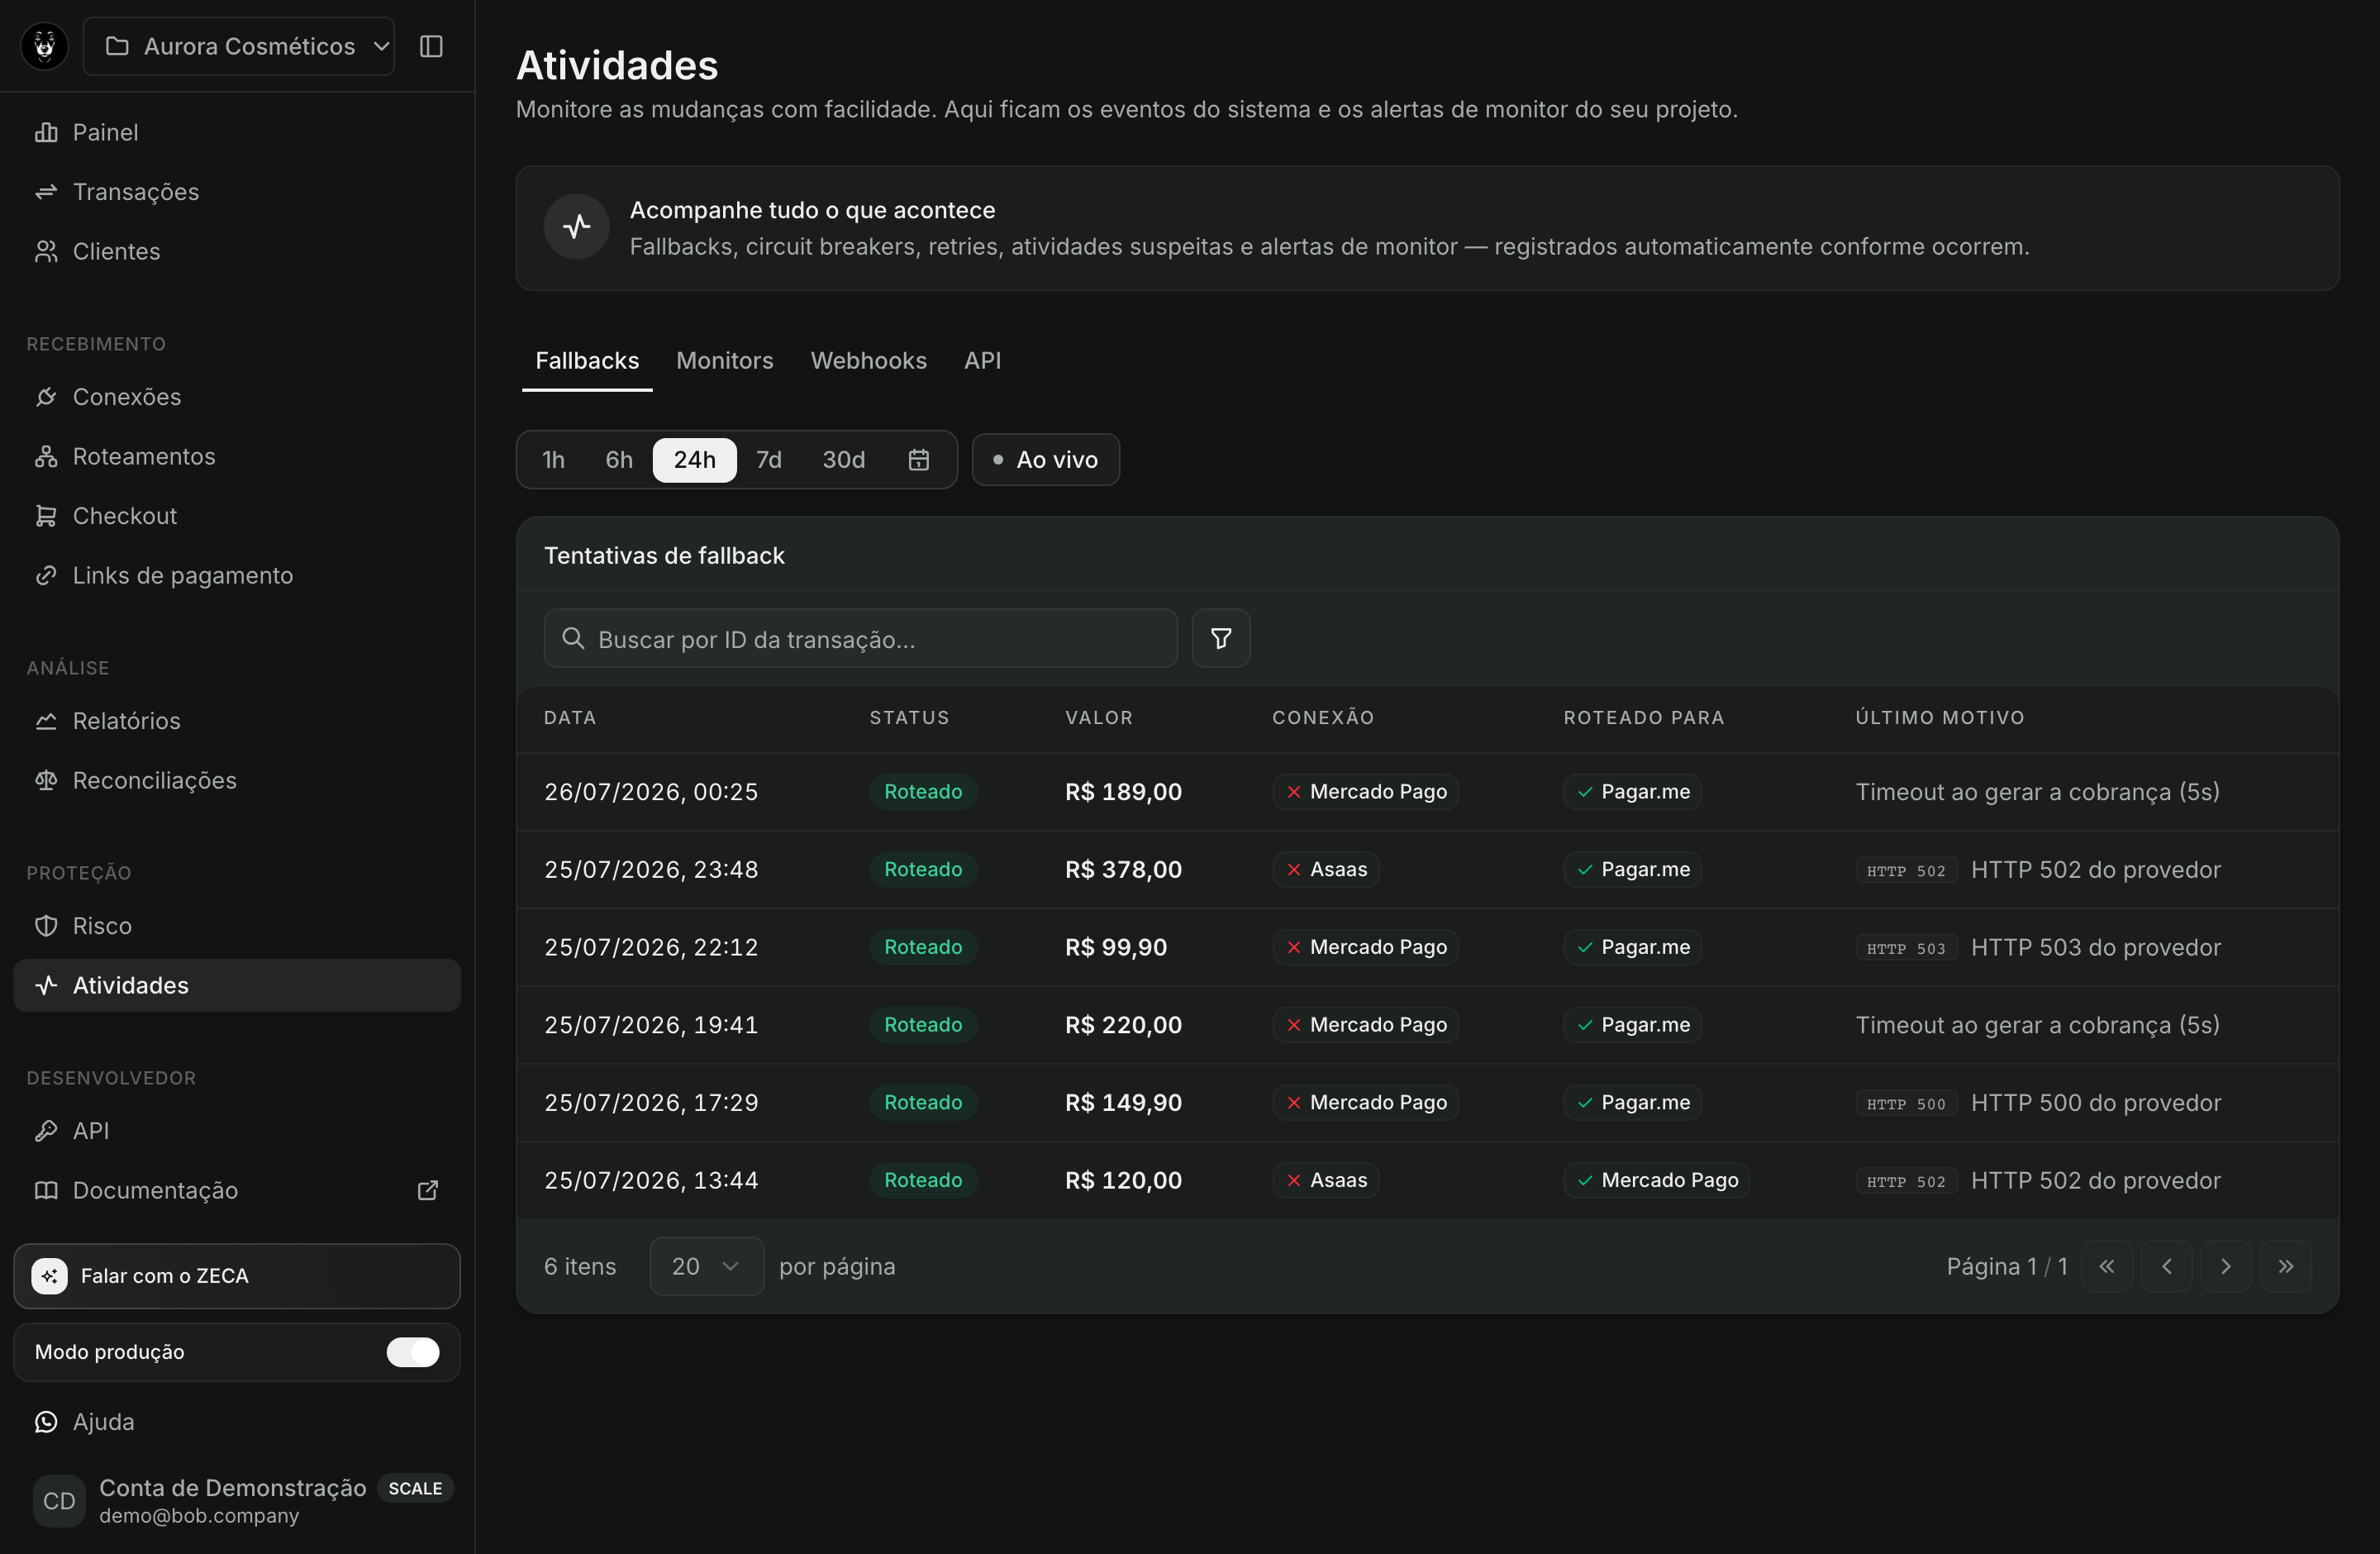Switch to the Fallbacks tab
This screenshot has width=2380, height=1554.
(587, 361)
